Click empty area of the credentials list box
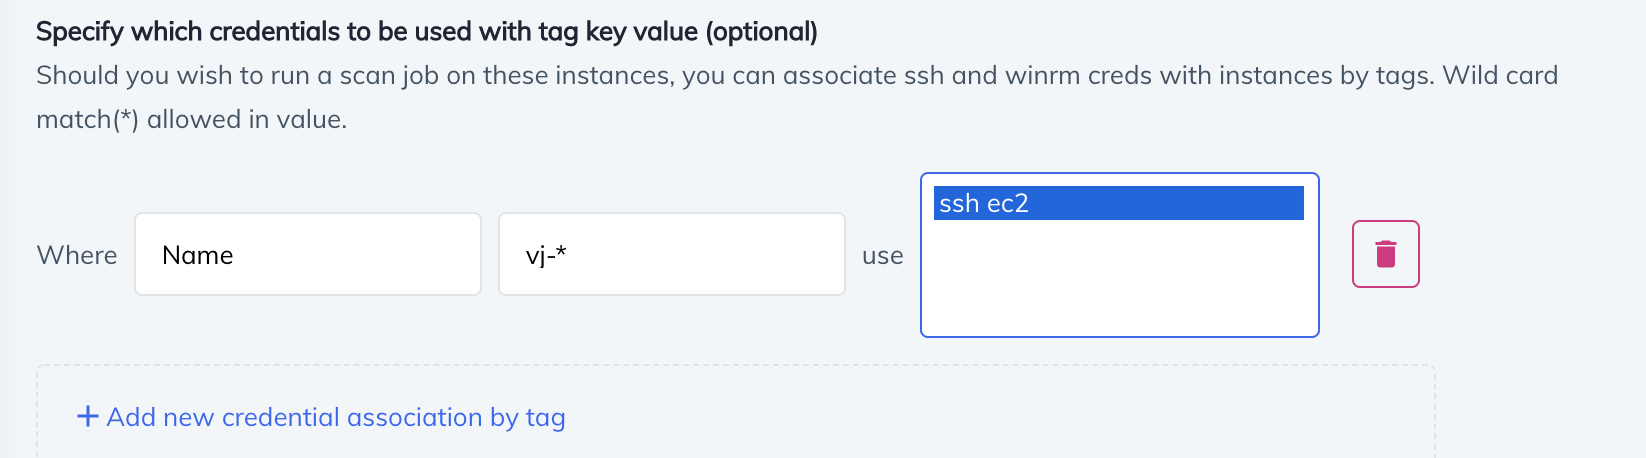 [1118, 285]
